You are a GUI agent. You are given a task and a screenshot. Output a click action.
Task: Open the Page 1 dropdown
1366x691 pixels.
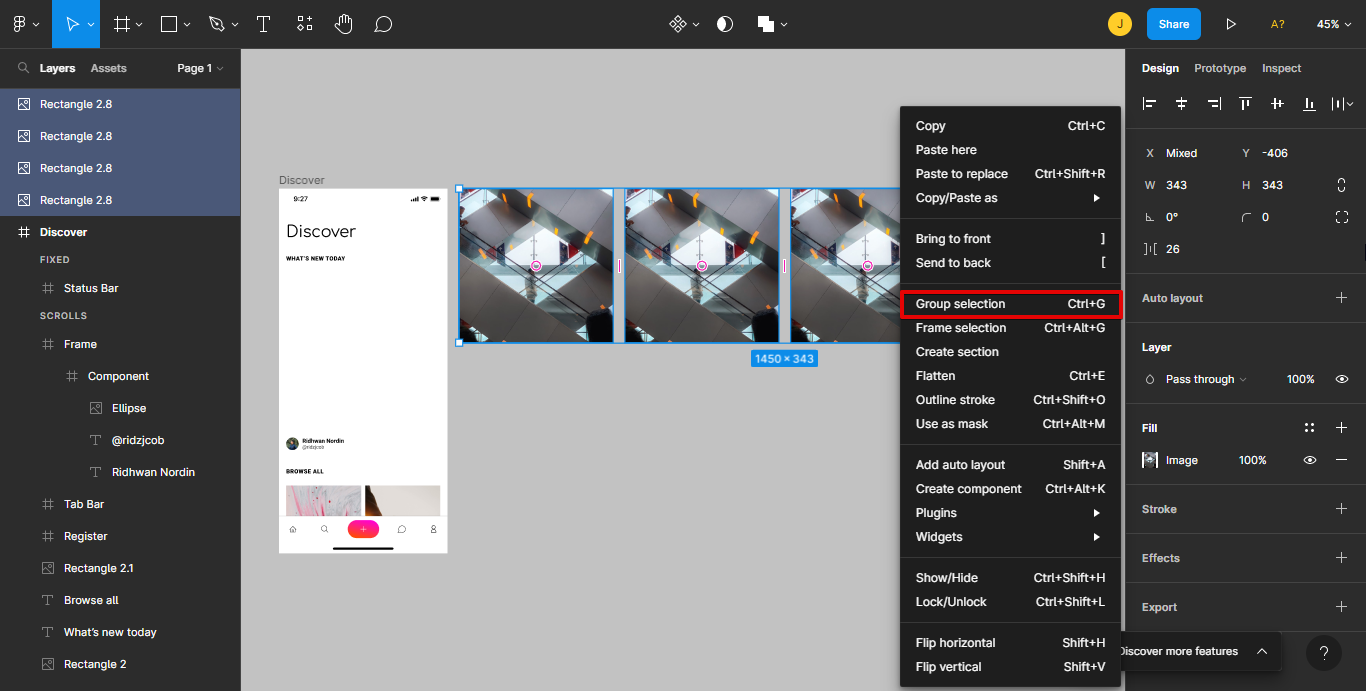200,68
